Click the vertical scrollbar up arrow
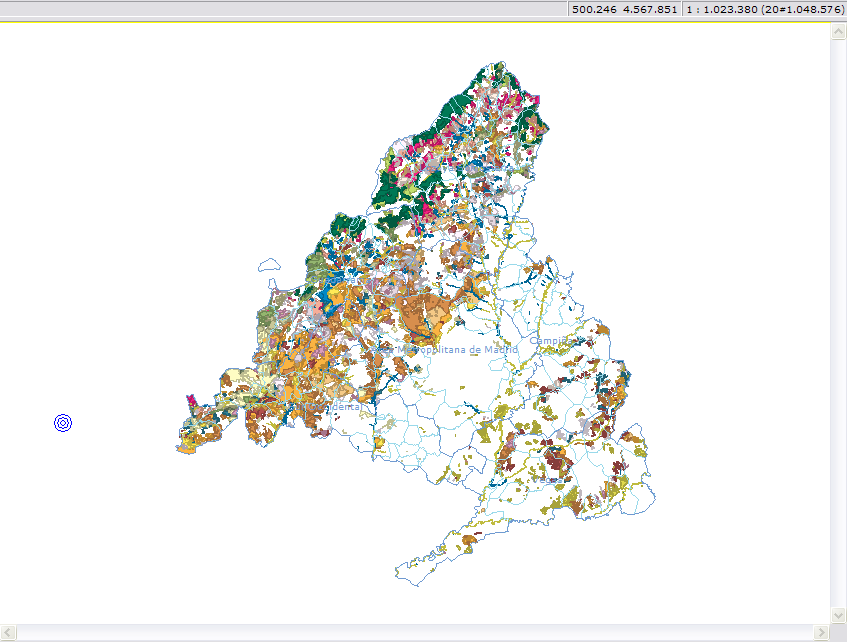This screenshot has height=642, width=847. (838, 32)
